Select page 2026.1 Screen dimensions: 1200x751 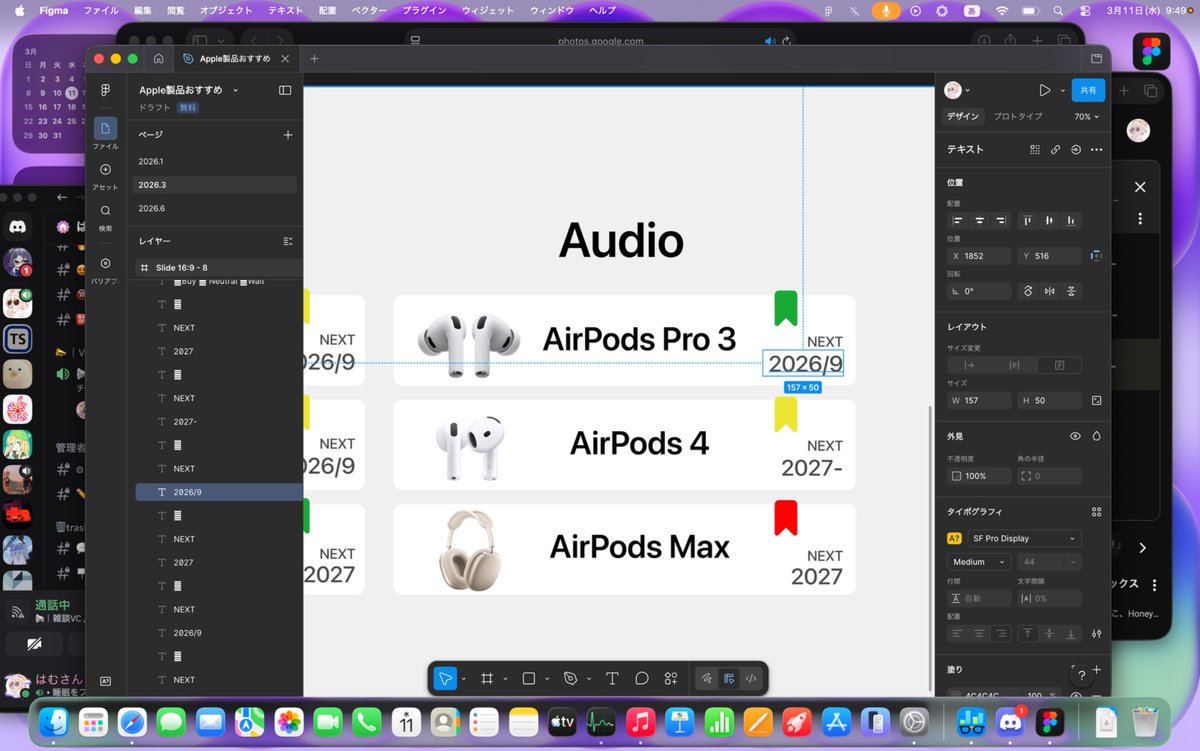click(215, 161)
